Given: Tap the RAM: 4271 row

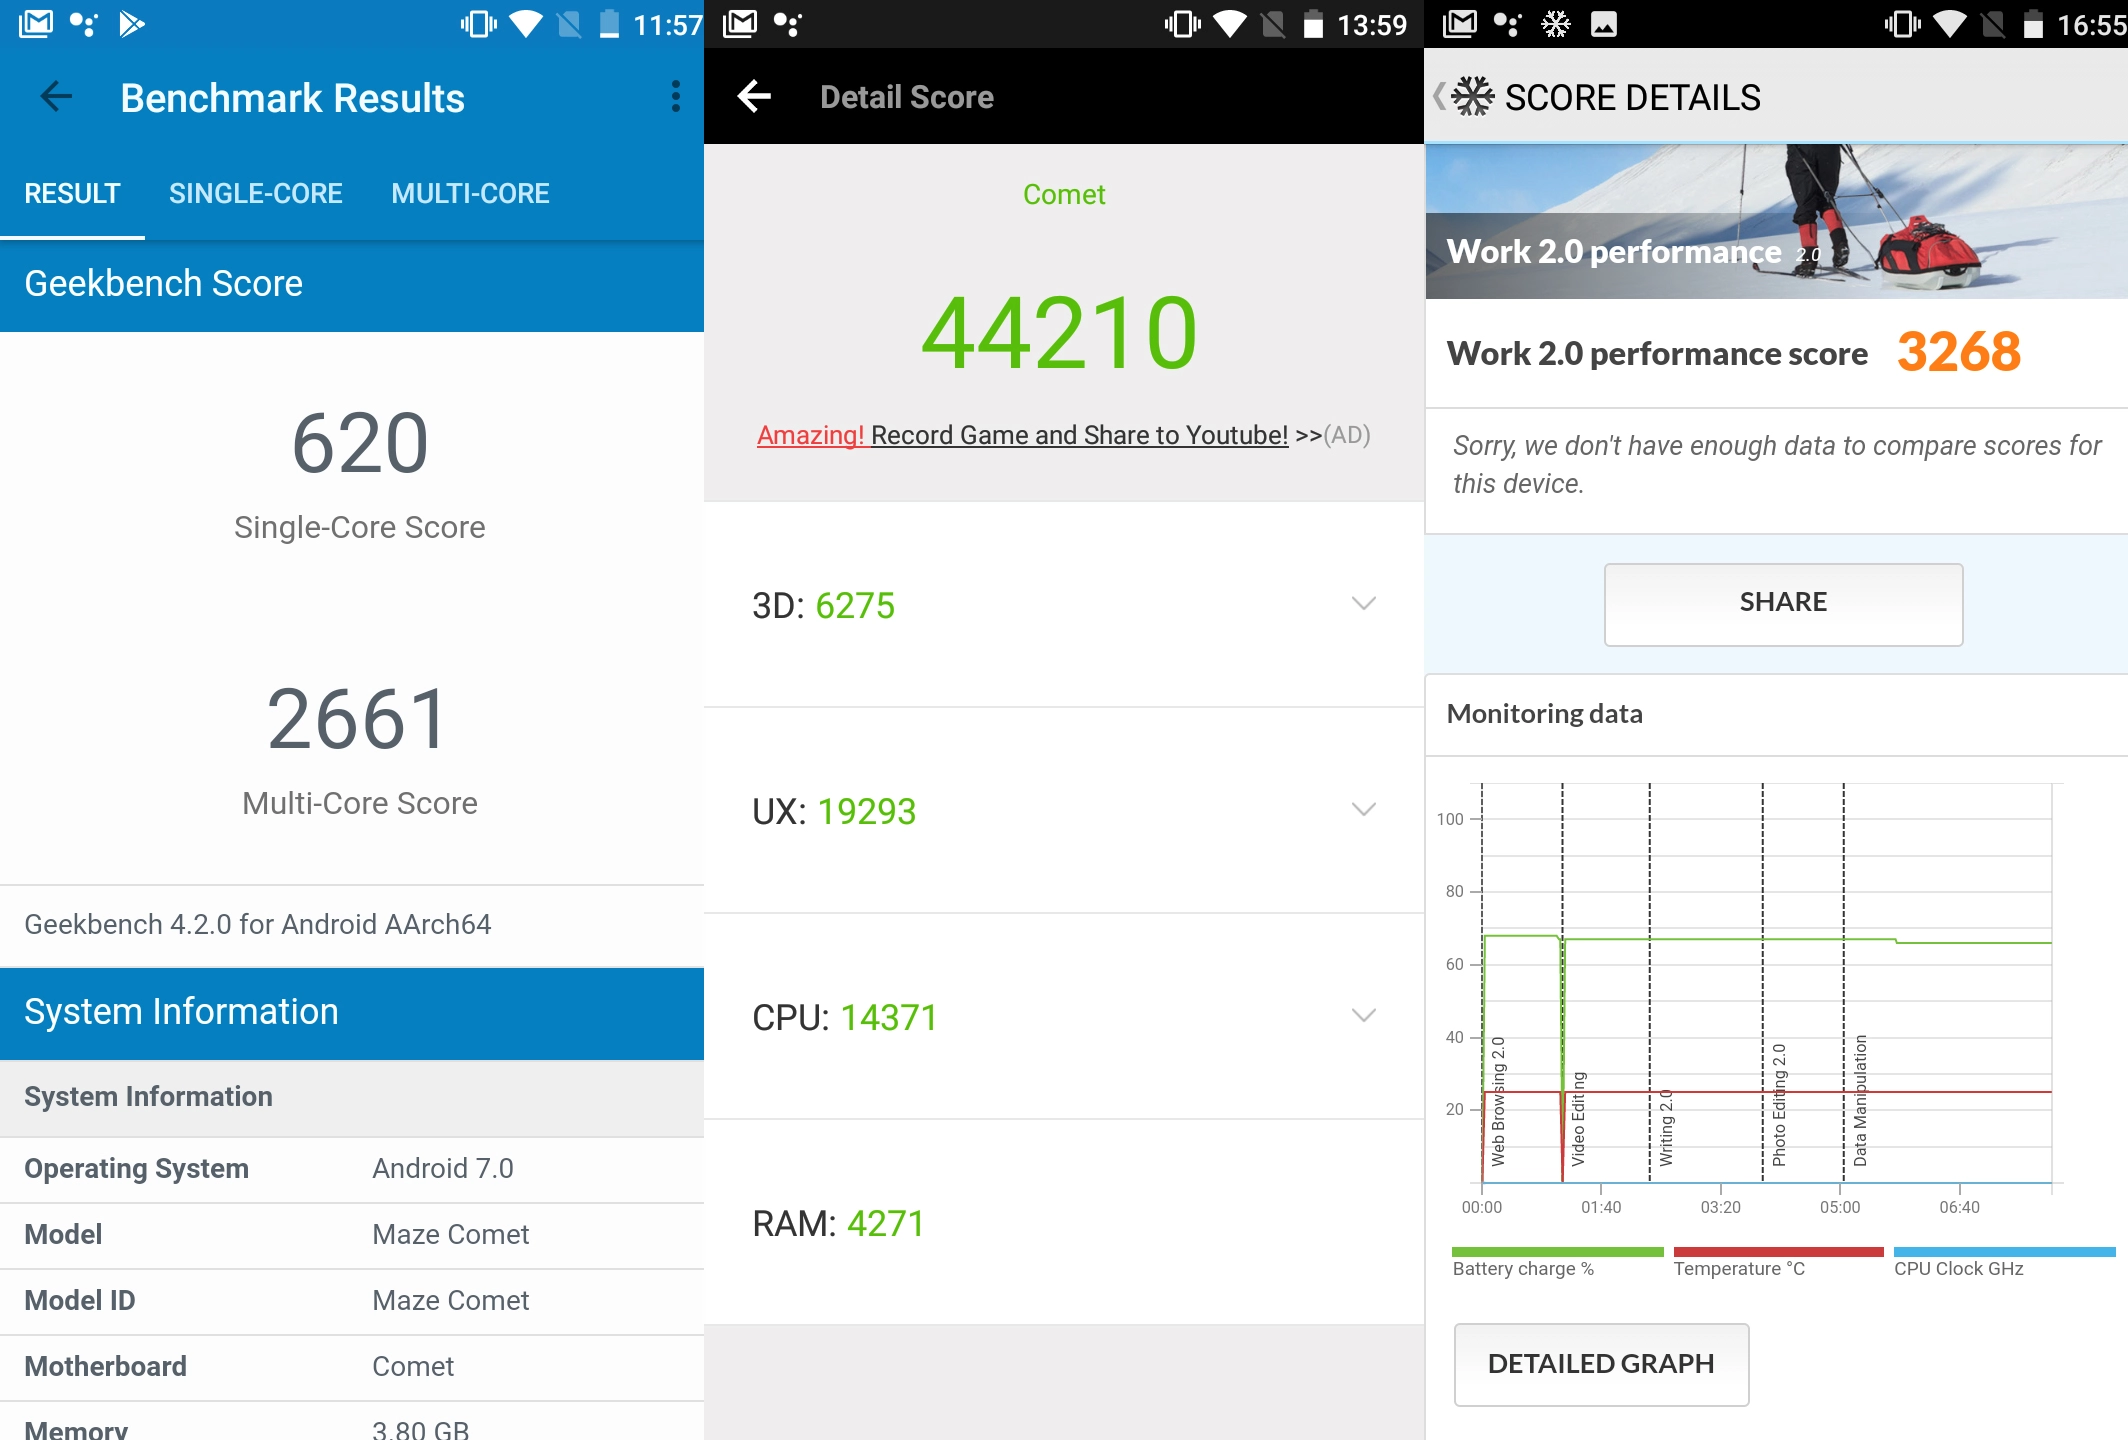Looking at the screenshot, I should point(1064,1223).
